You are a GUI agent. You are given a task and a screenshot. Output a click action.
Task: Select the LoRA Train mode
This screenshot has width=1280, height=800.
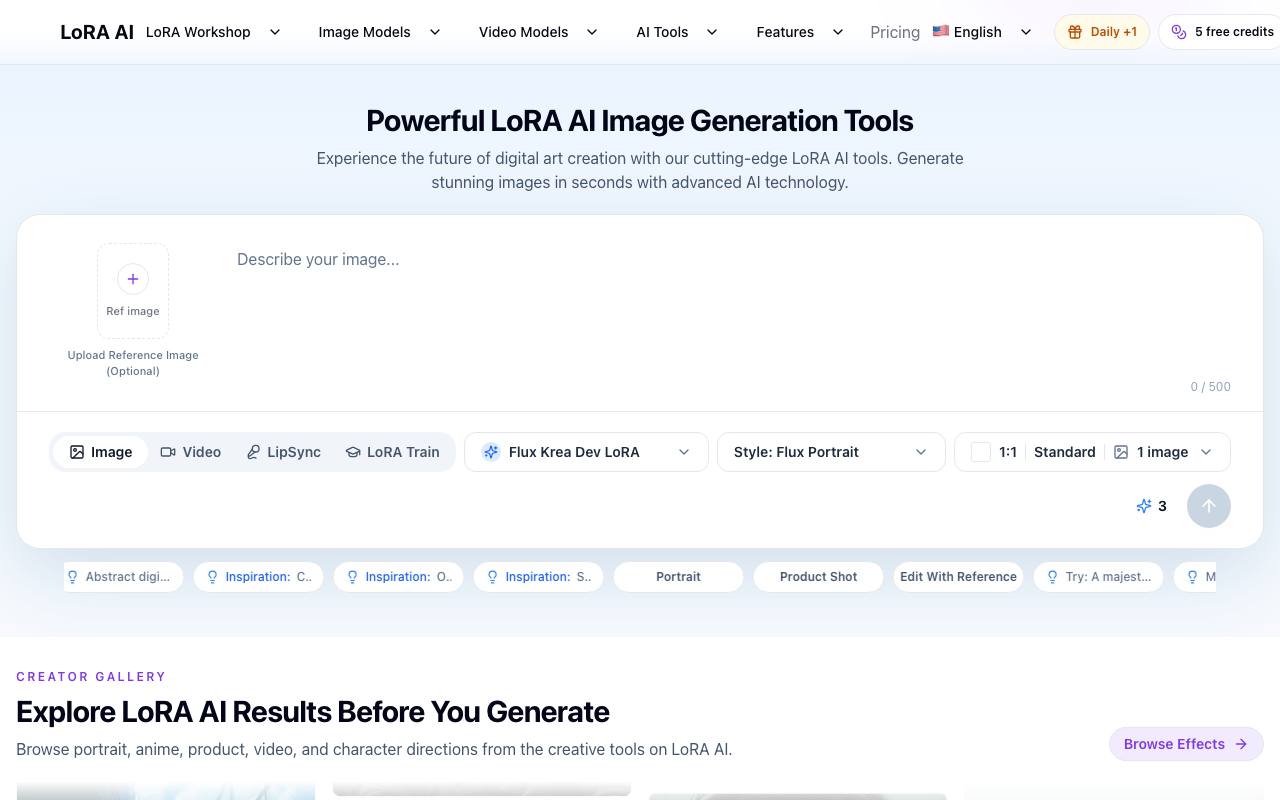[x=393, y=452]
